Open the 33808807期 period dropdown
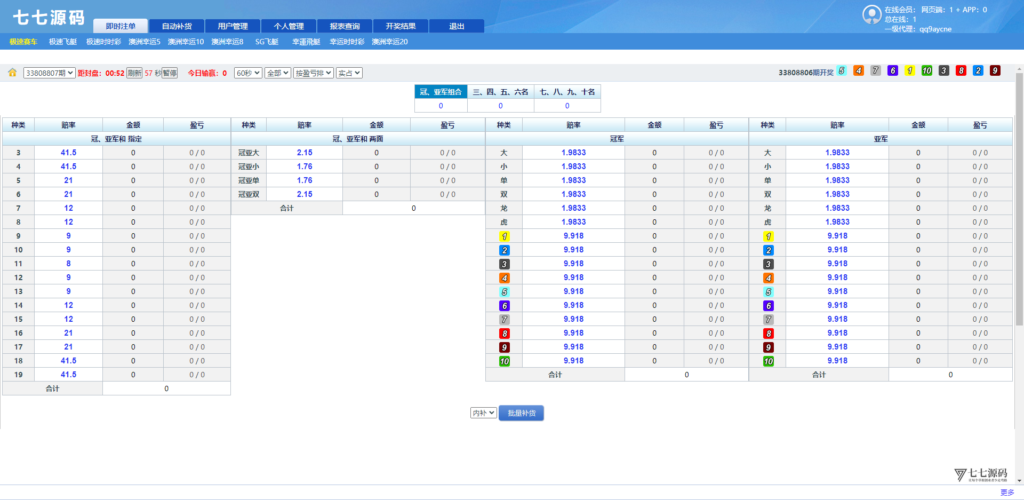This screenshot has width=1024, height=500. [49, 73]
